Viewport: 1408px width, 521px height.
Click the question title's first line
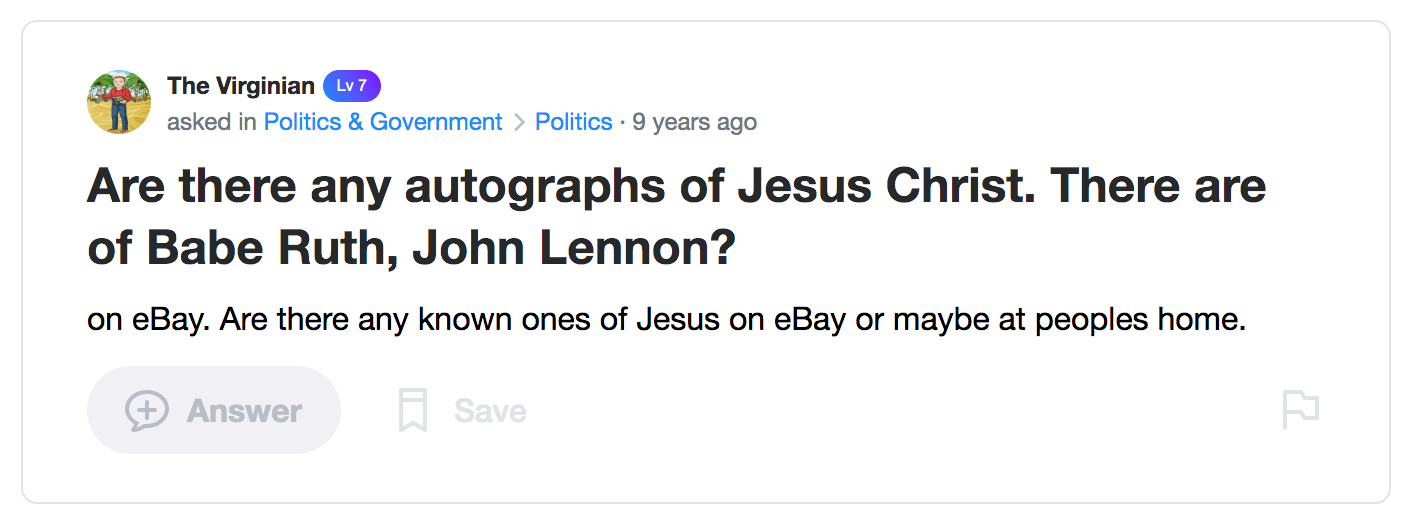point(676,187)
